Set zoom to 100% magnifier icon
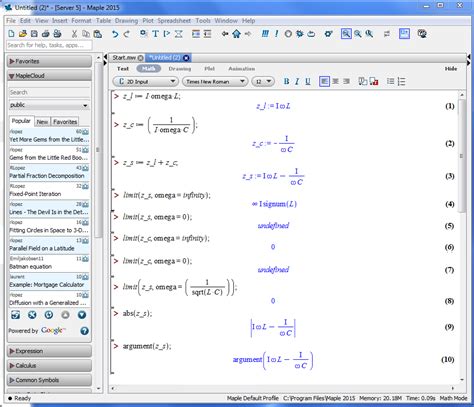 (346, 34)
